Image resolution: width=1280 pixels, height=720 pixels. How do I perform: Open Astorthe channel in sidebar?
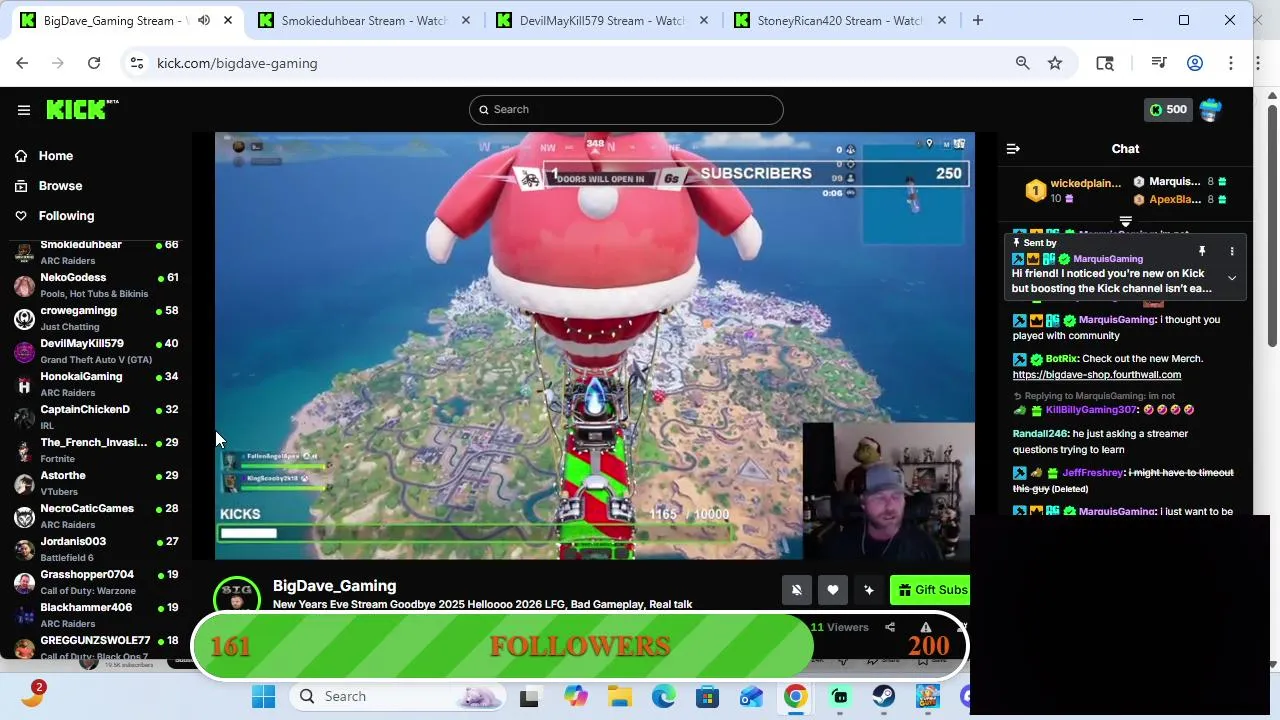click(94, 483)
